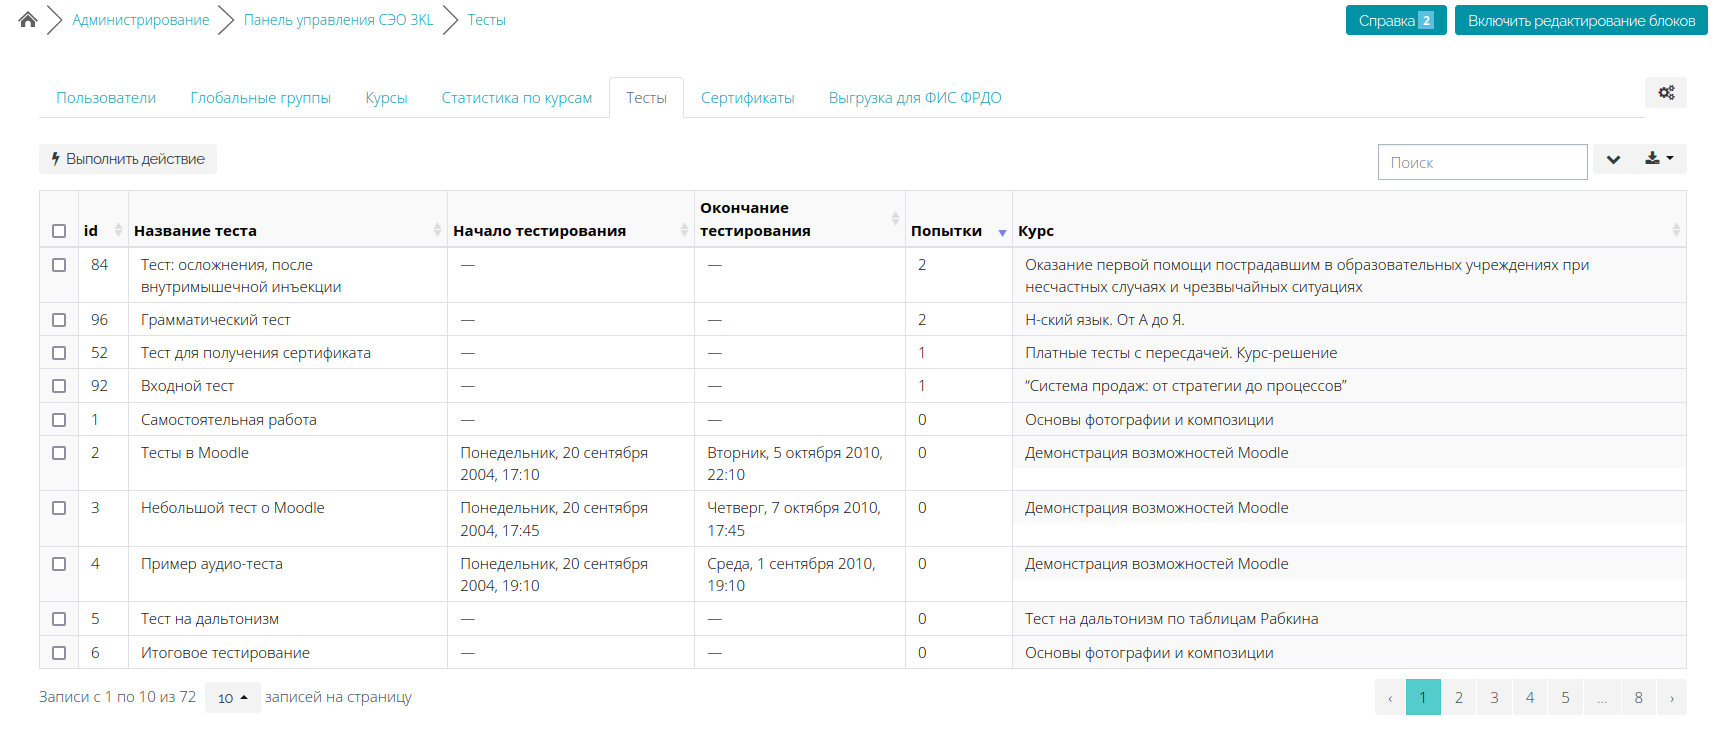The width and height of the screenshot is (1714, 737).
Task: Sort by Начало тестирования column
Action: (684, 230)
